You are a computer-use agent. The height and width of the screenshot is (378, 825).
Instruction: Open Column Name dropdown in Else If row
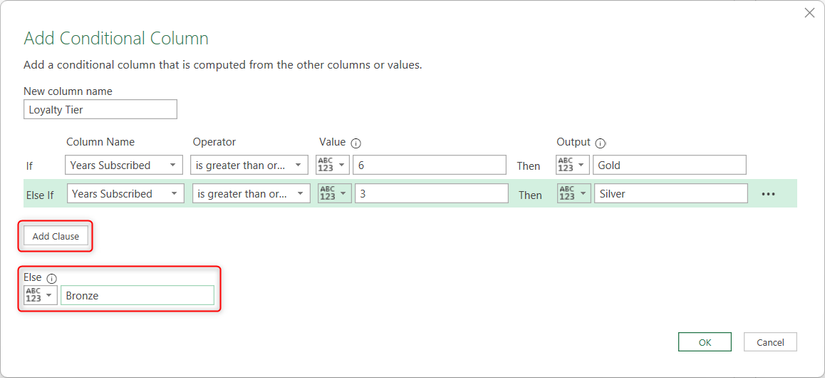point(126,194)
